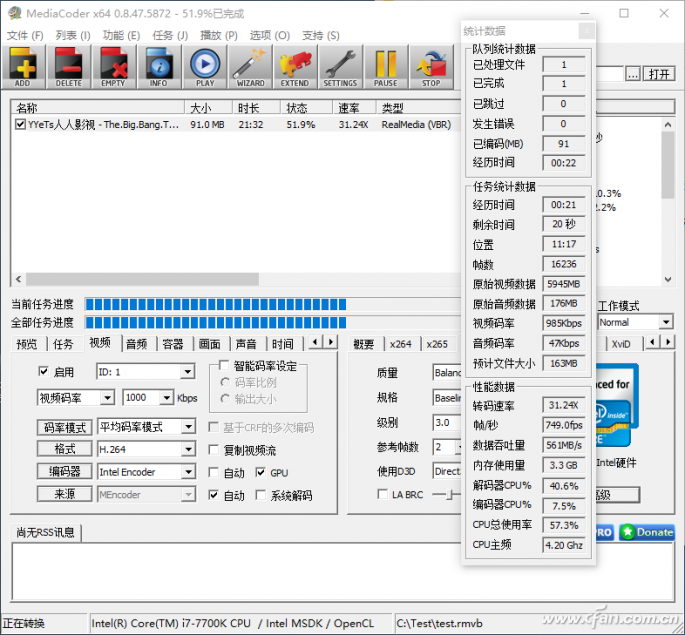Switch to the 预览 tab

27,344
